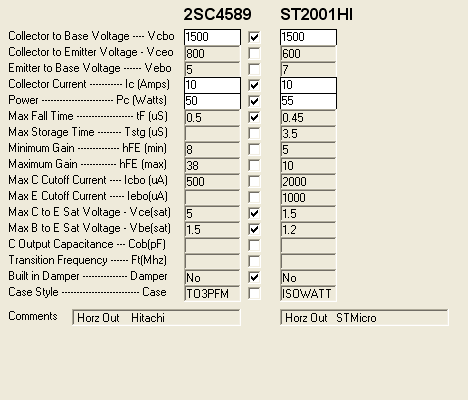The width and height of the screenshot is (468, 400).
Task: Select the ST2001HI Minimum Gain field
Action: click(x=308, y=149)
